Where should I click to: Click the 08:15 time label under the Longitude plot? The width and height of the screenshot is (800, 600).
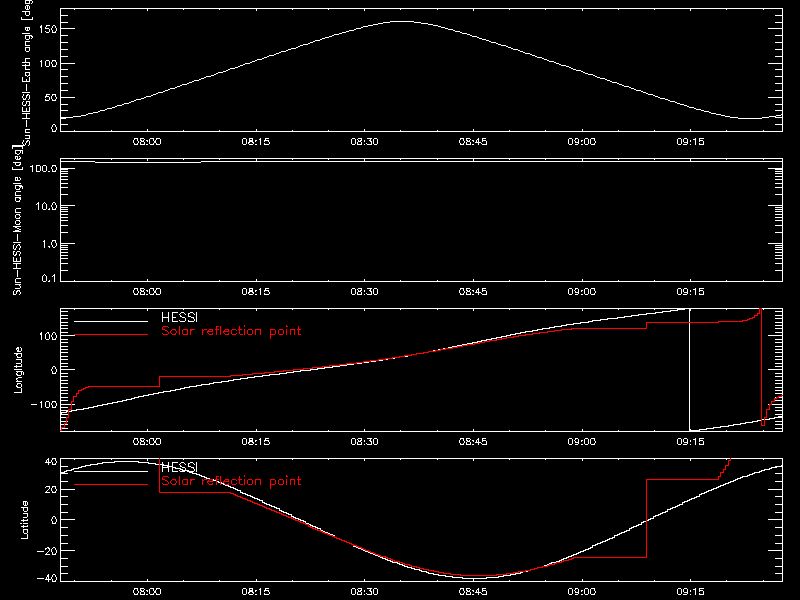click(256, 442)
